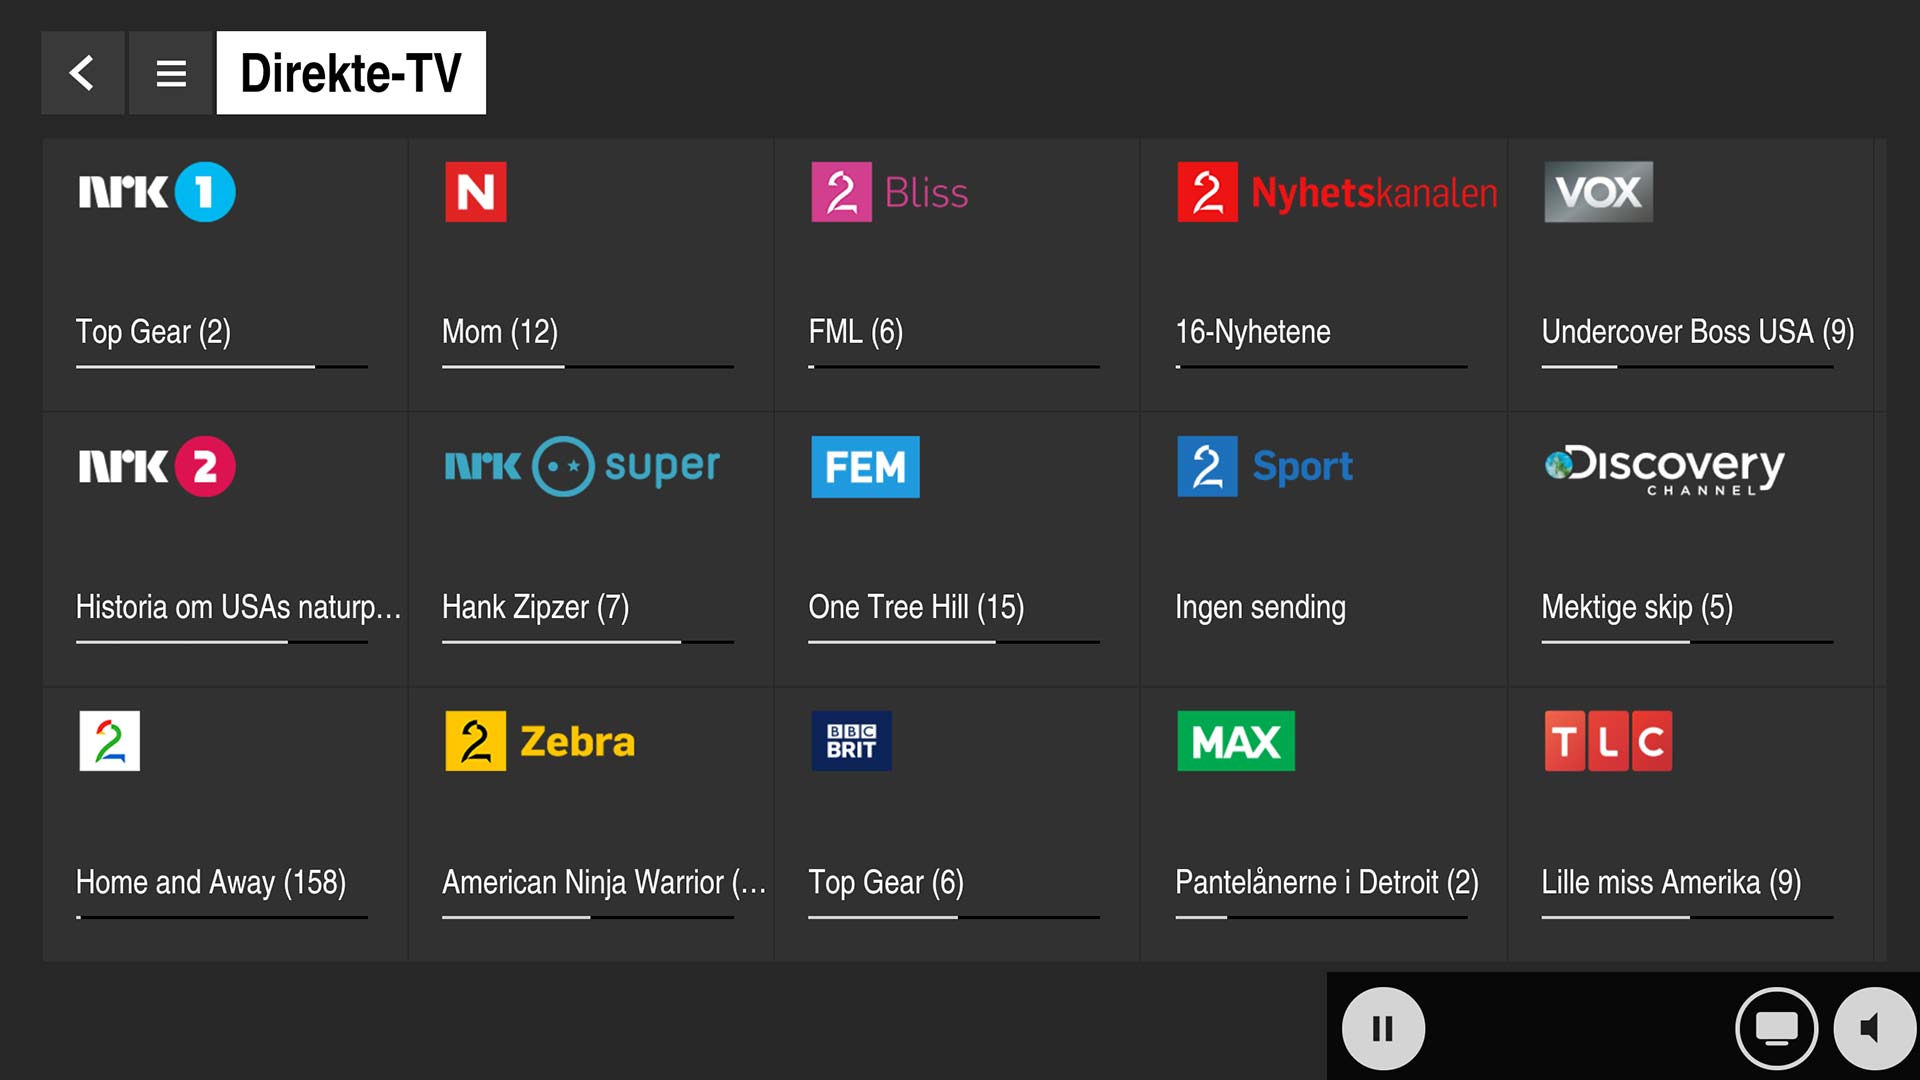Select program Mom (12)

pos(500,332)
